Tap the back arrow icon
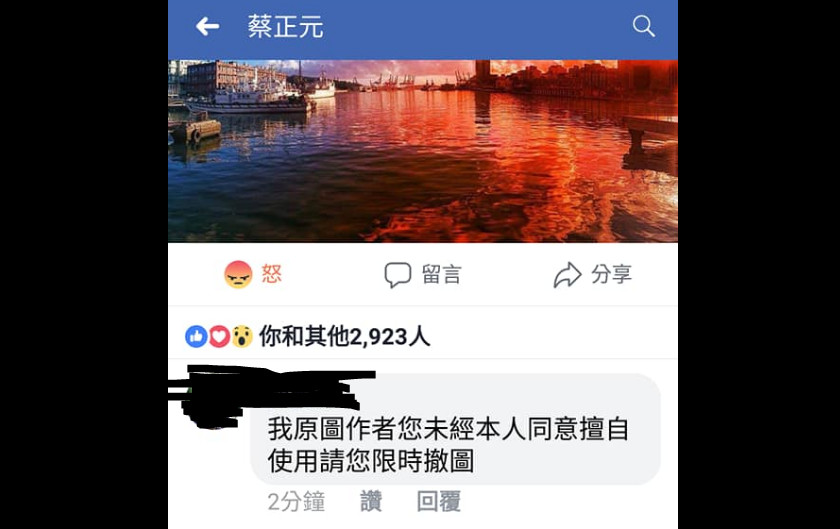 point(207,26)
